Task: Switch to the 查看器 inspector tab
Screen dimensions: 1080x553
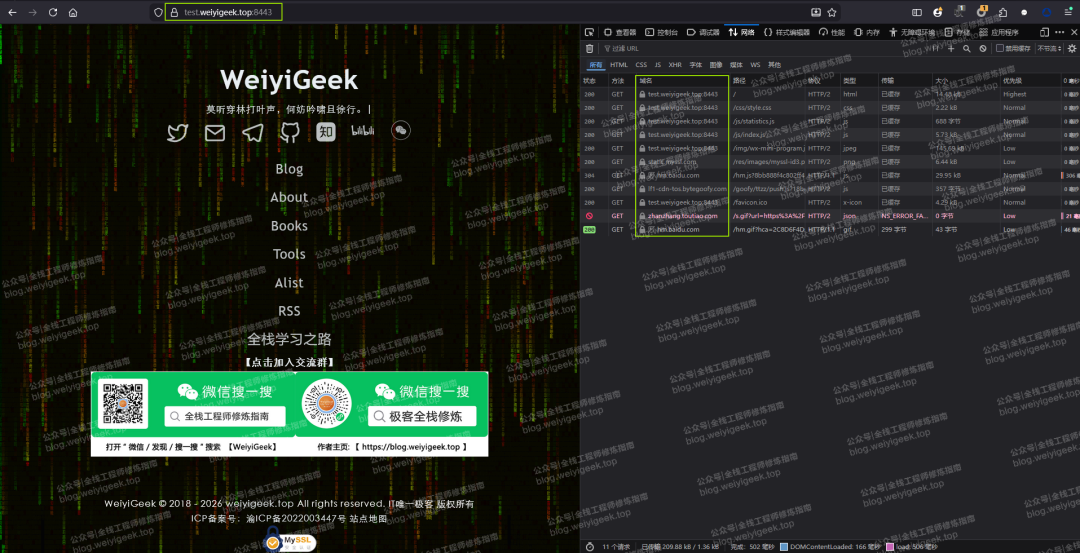Action: coord(621,32)
